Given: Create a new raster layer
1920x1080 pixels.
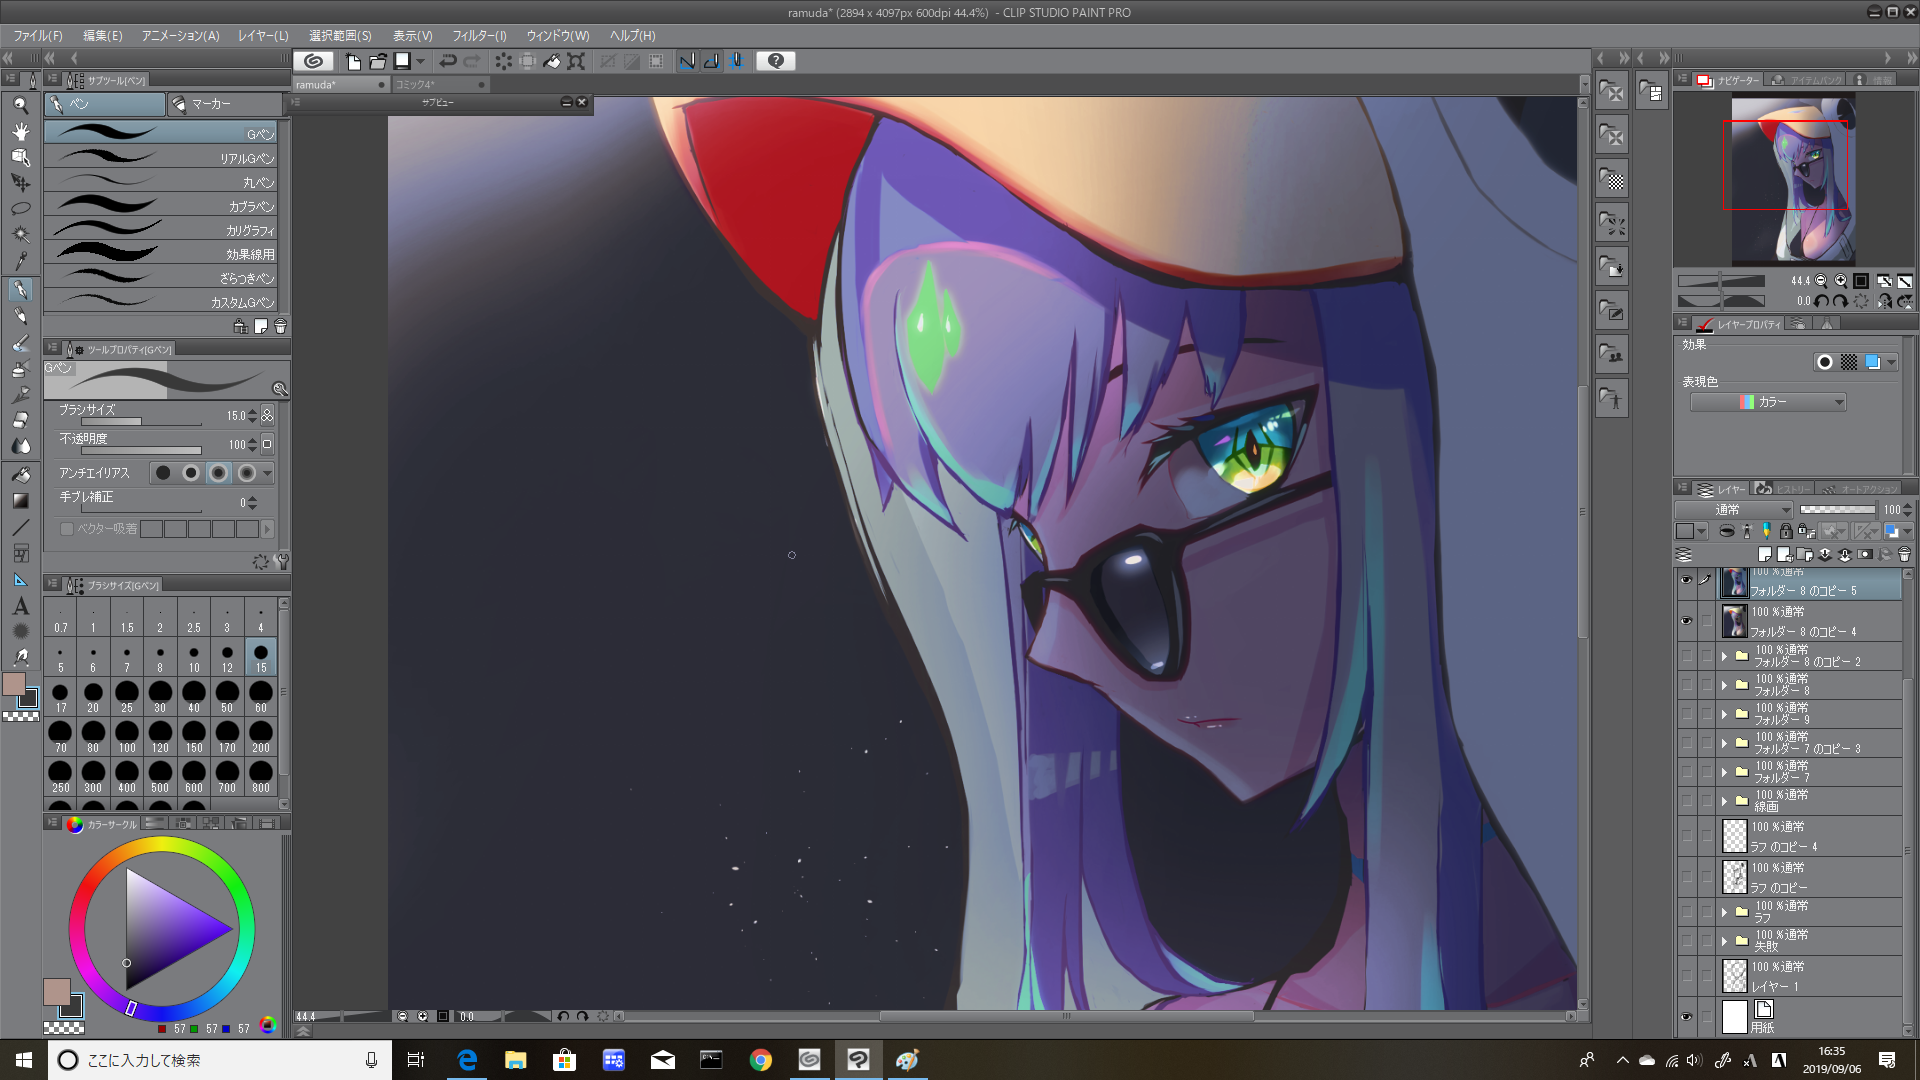Looking at the screenshot, I should [1764, 554].
